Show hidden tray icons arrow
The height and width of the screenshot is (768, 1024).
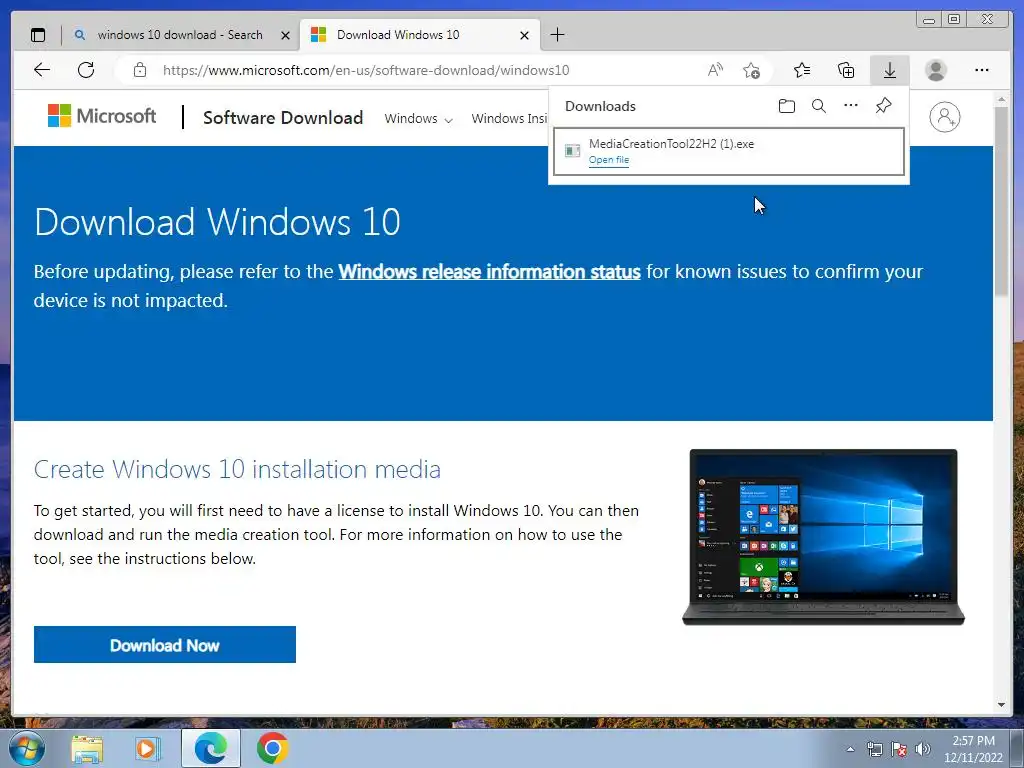point(850,750)
